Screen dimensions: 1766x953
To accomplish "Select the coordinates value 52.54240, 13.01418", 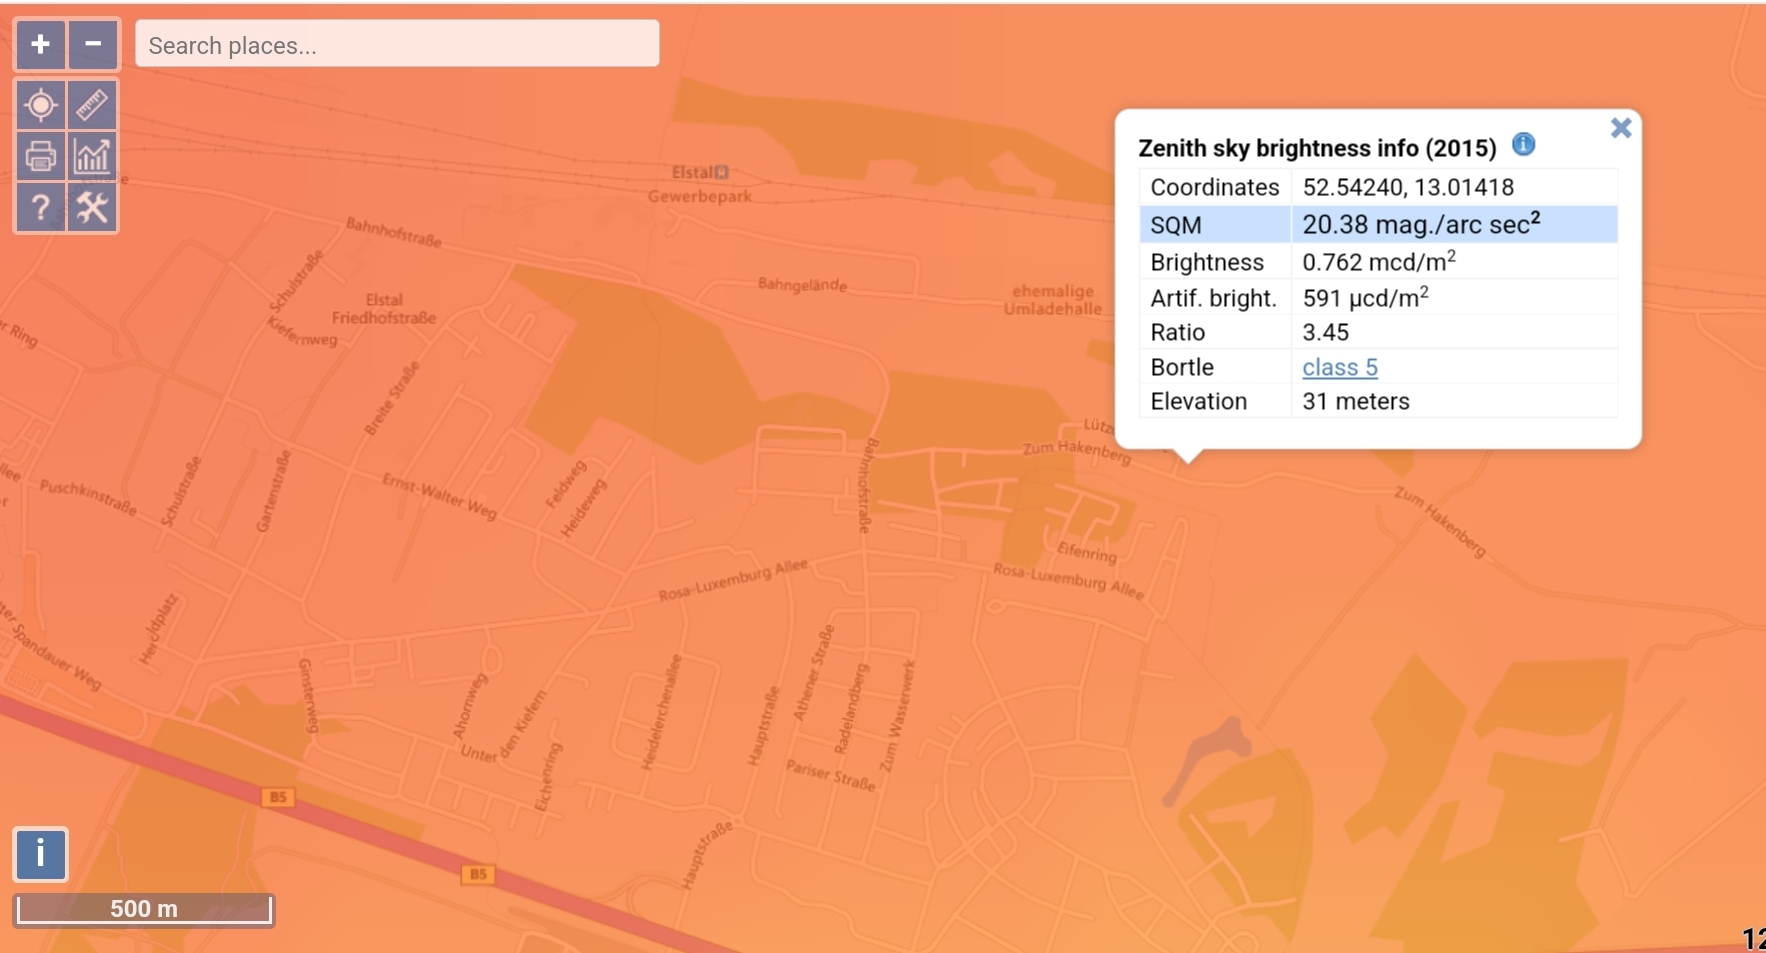I will 1408,187.
